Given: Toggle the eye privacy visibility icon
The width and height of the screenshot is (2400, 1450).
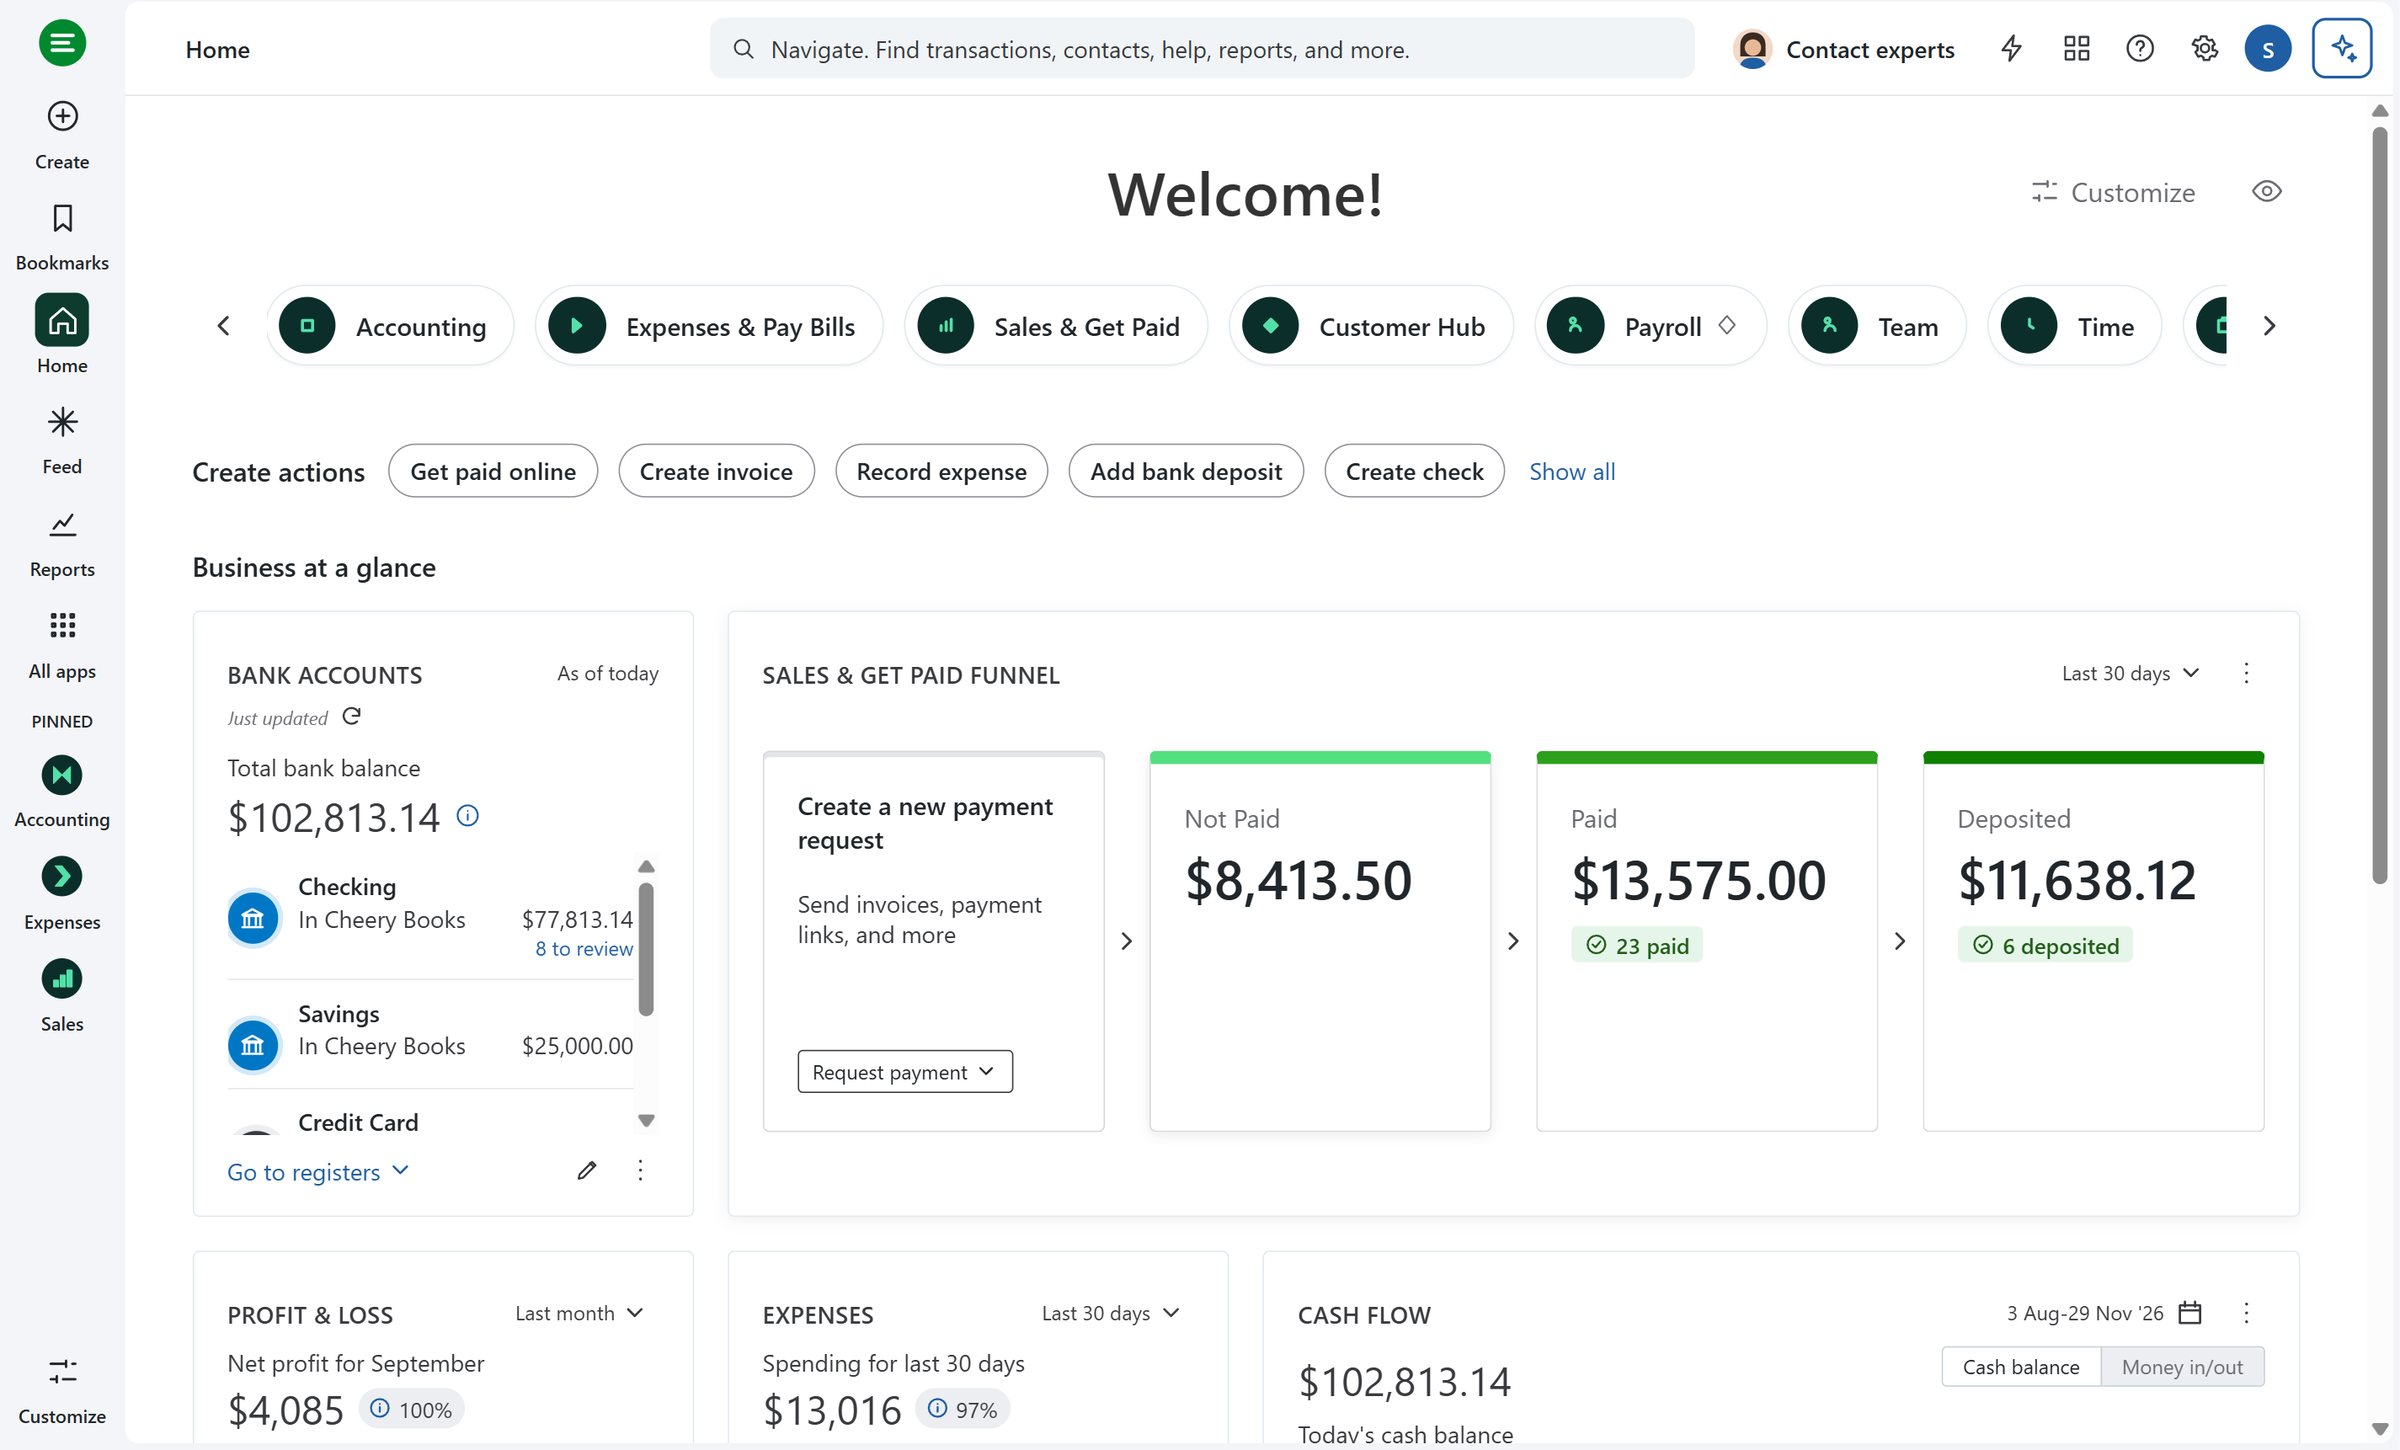Looking at the screenshot, I should pos(2266,191).
